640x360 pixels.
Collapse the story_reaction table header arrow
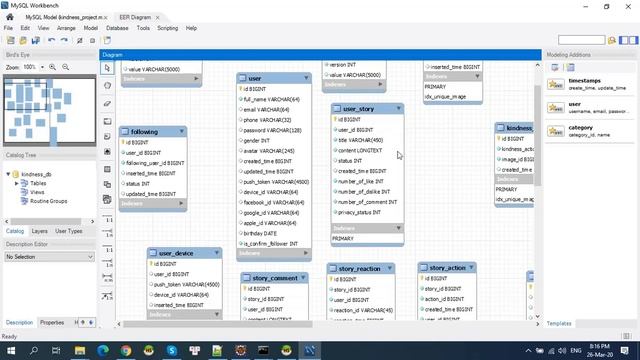pos(390,268)
